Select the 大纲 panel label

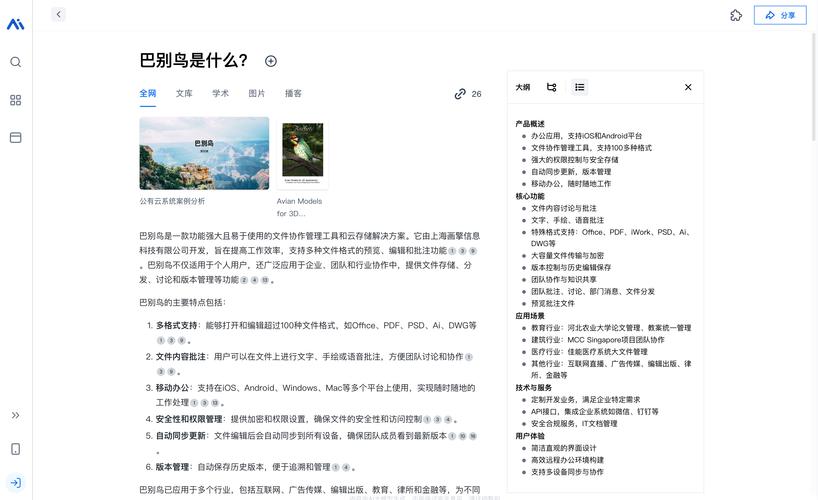pyautogui.click(x=523, y=87)
